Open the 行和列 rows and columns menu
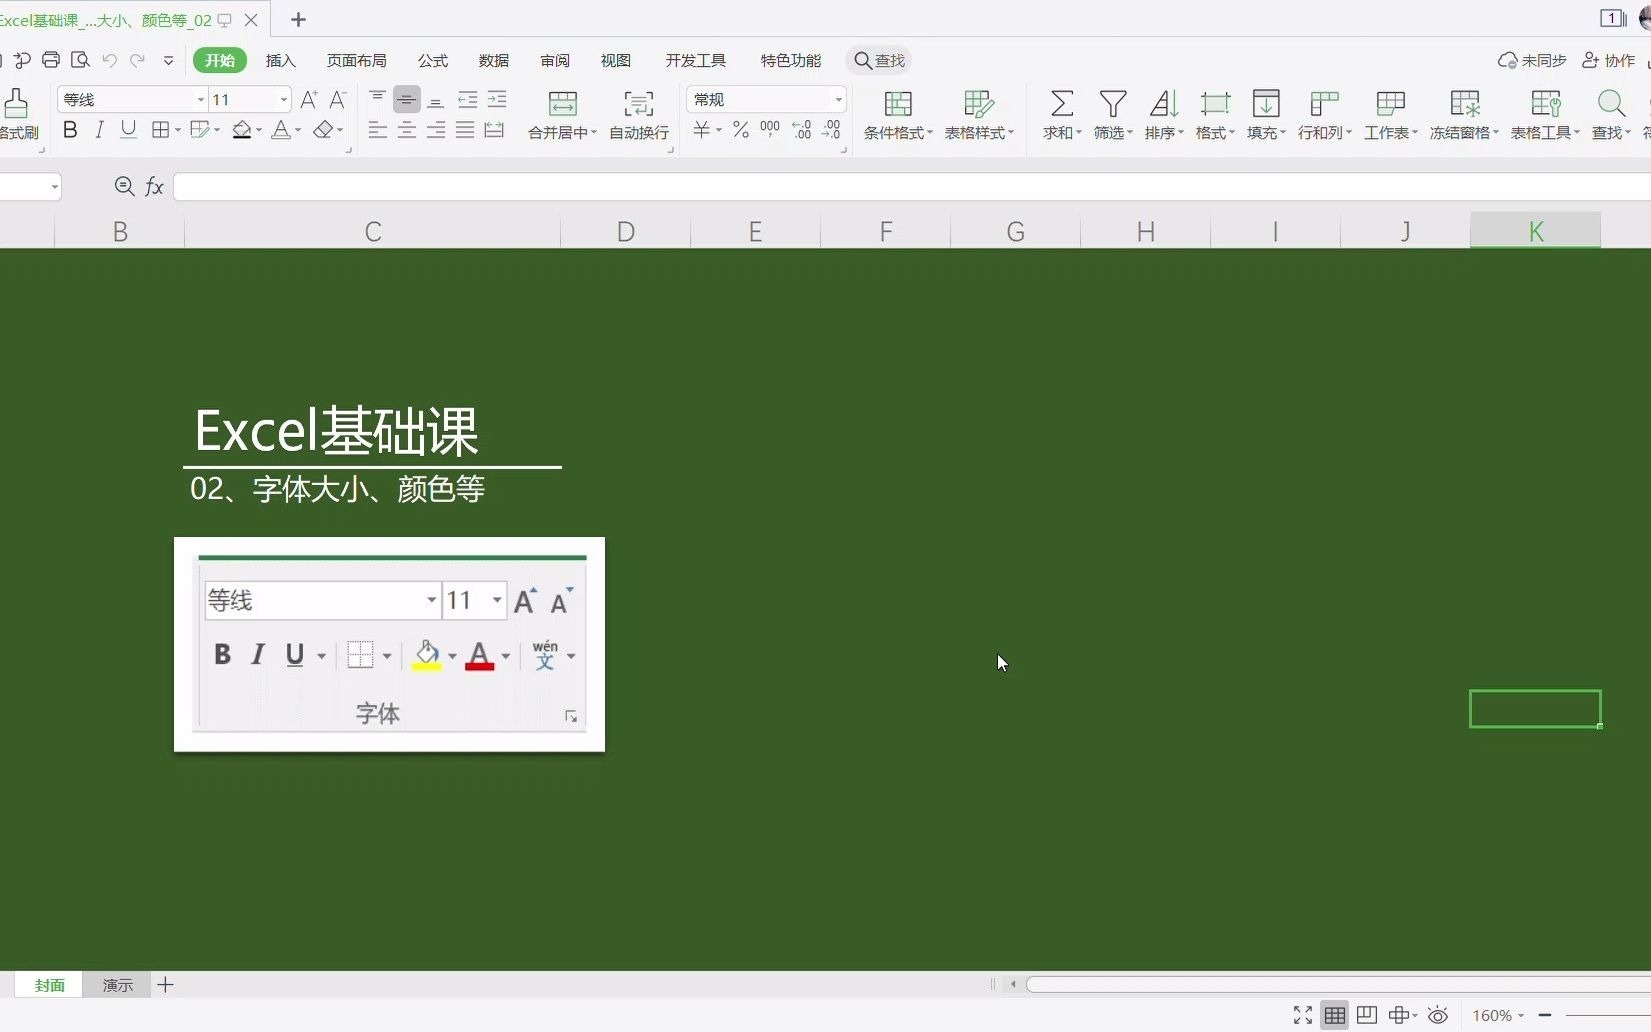 tap(1325, 116)
